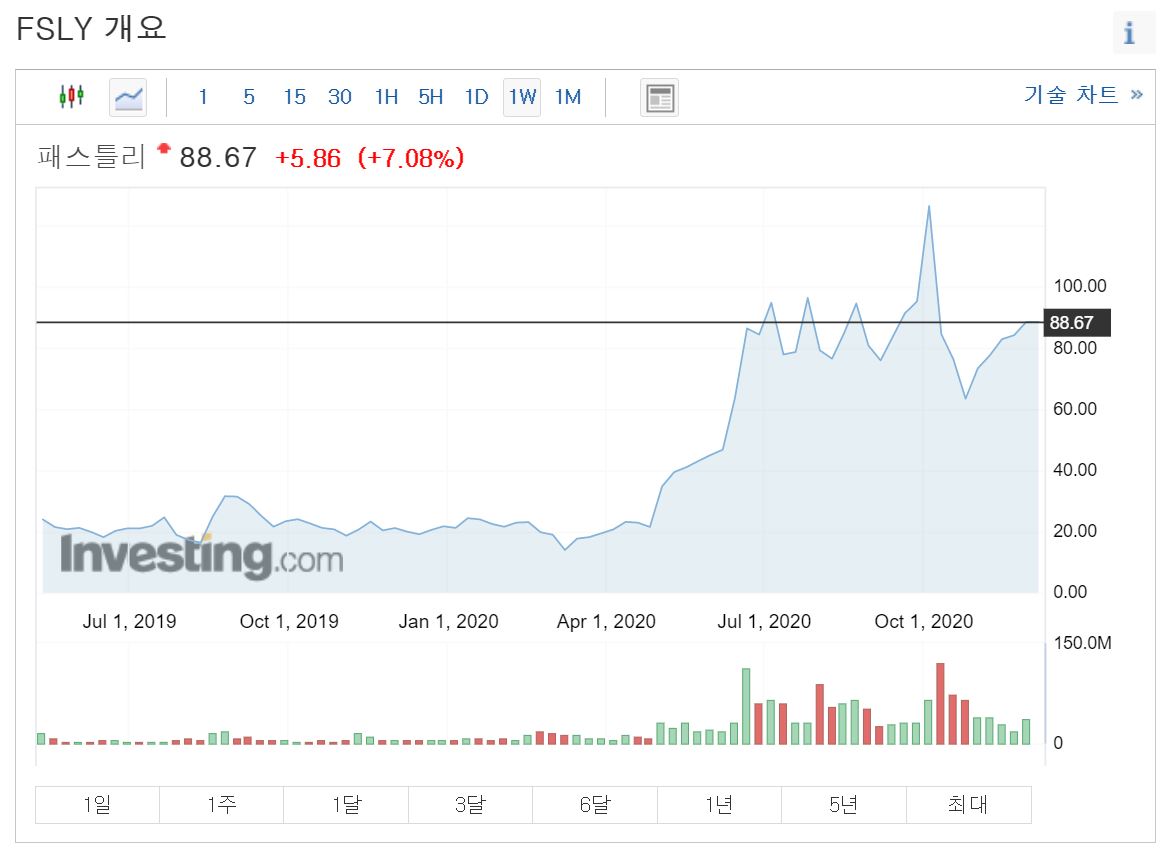Show the 1달 time range
This screenshot has width=1172, height=855.
click(346, 805)
